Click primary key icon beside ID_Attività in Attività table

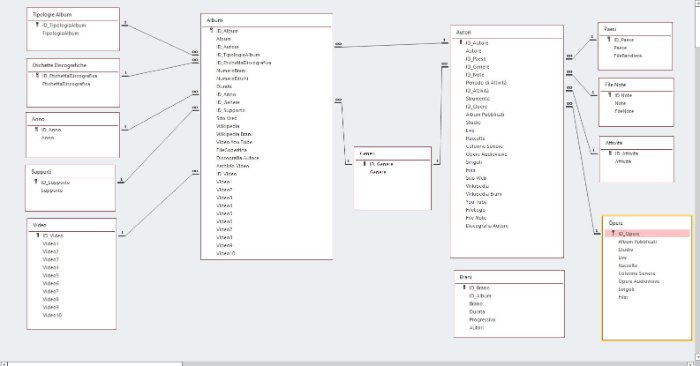click(x=610, y=153)
